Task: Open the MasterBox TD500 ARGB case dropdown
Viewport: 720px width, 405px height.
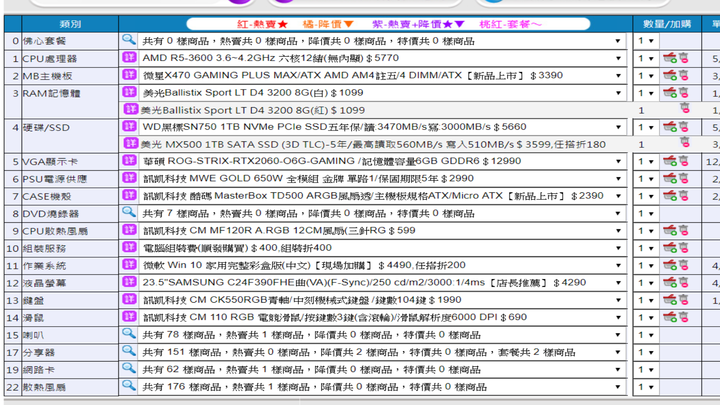Action: [x=382, y=197]
